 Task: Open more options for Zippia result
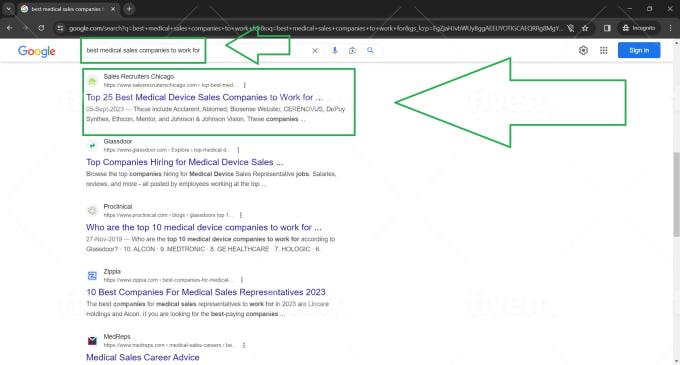(242, 280)
